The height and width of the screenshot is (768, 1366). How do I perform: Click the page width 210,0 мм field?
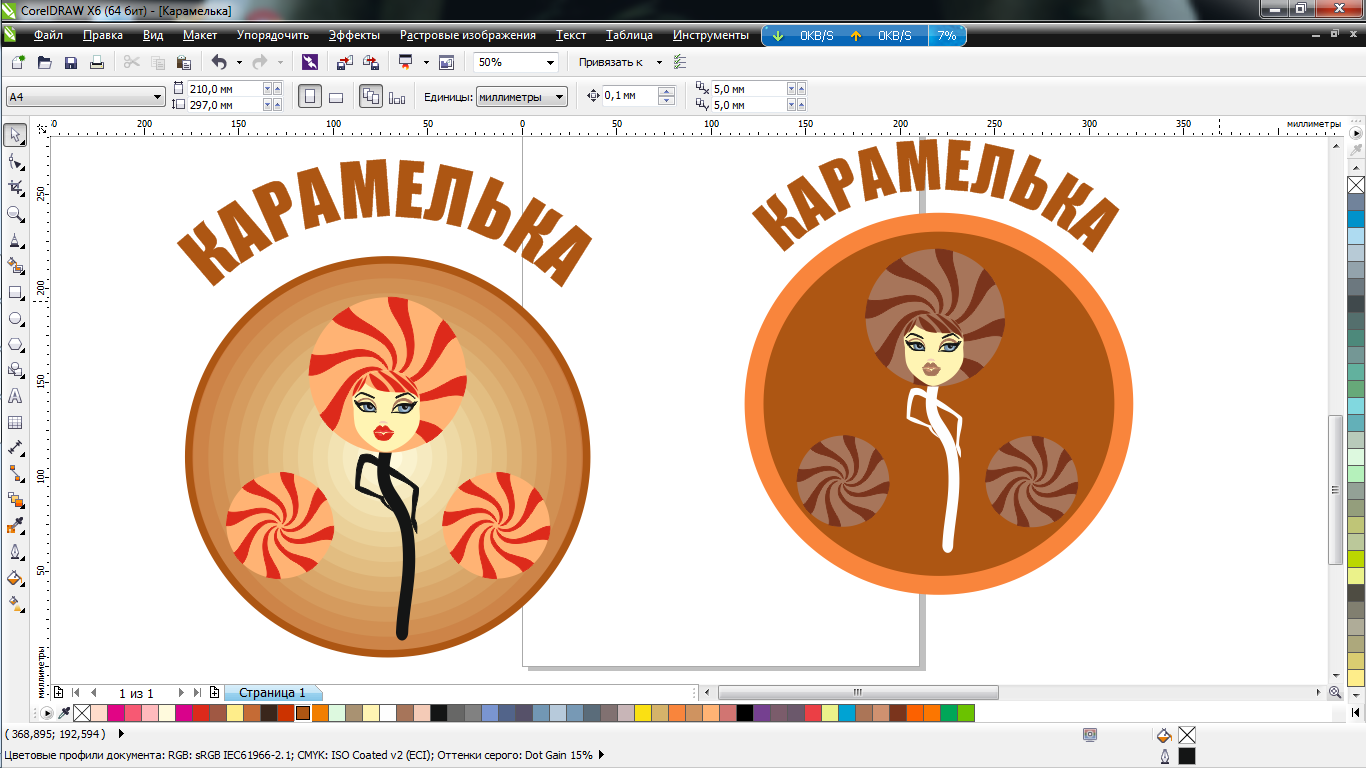pos(225,88)
